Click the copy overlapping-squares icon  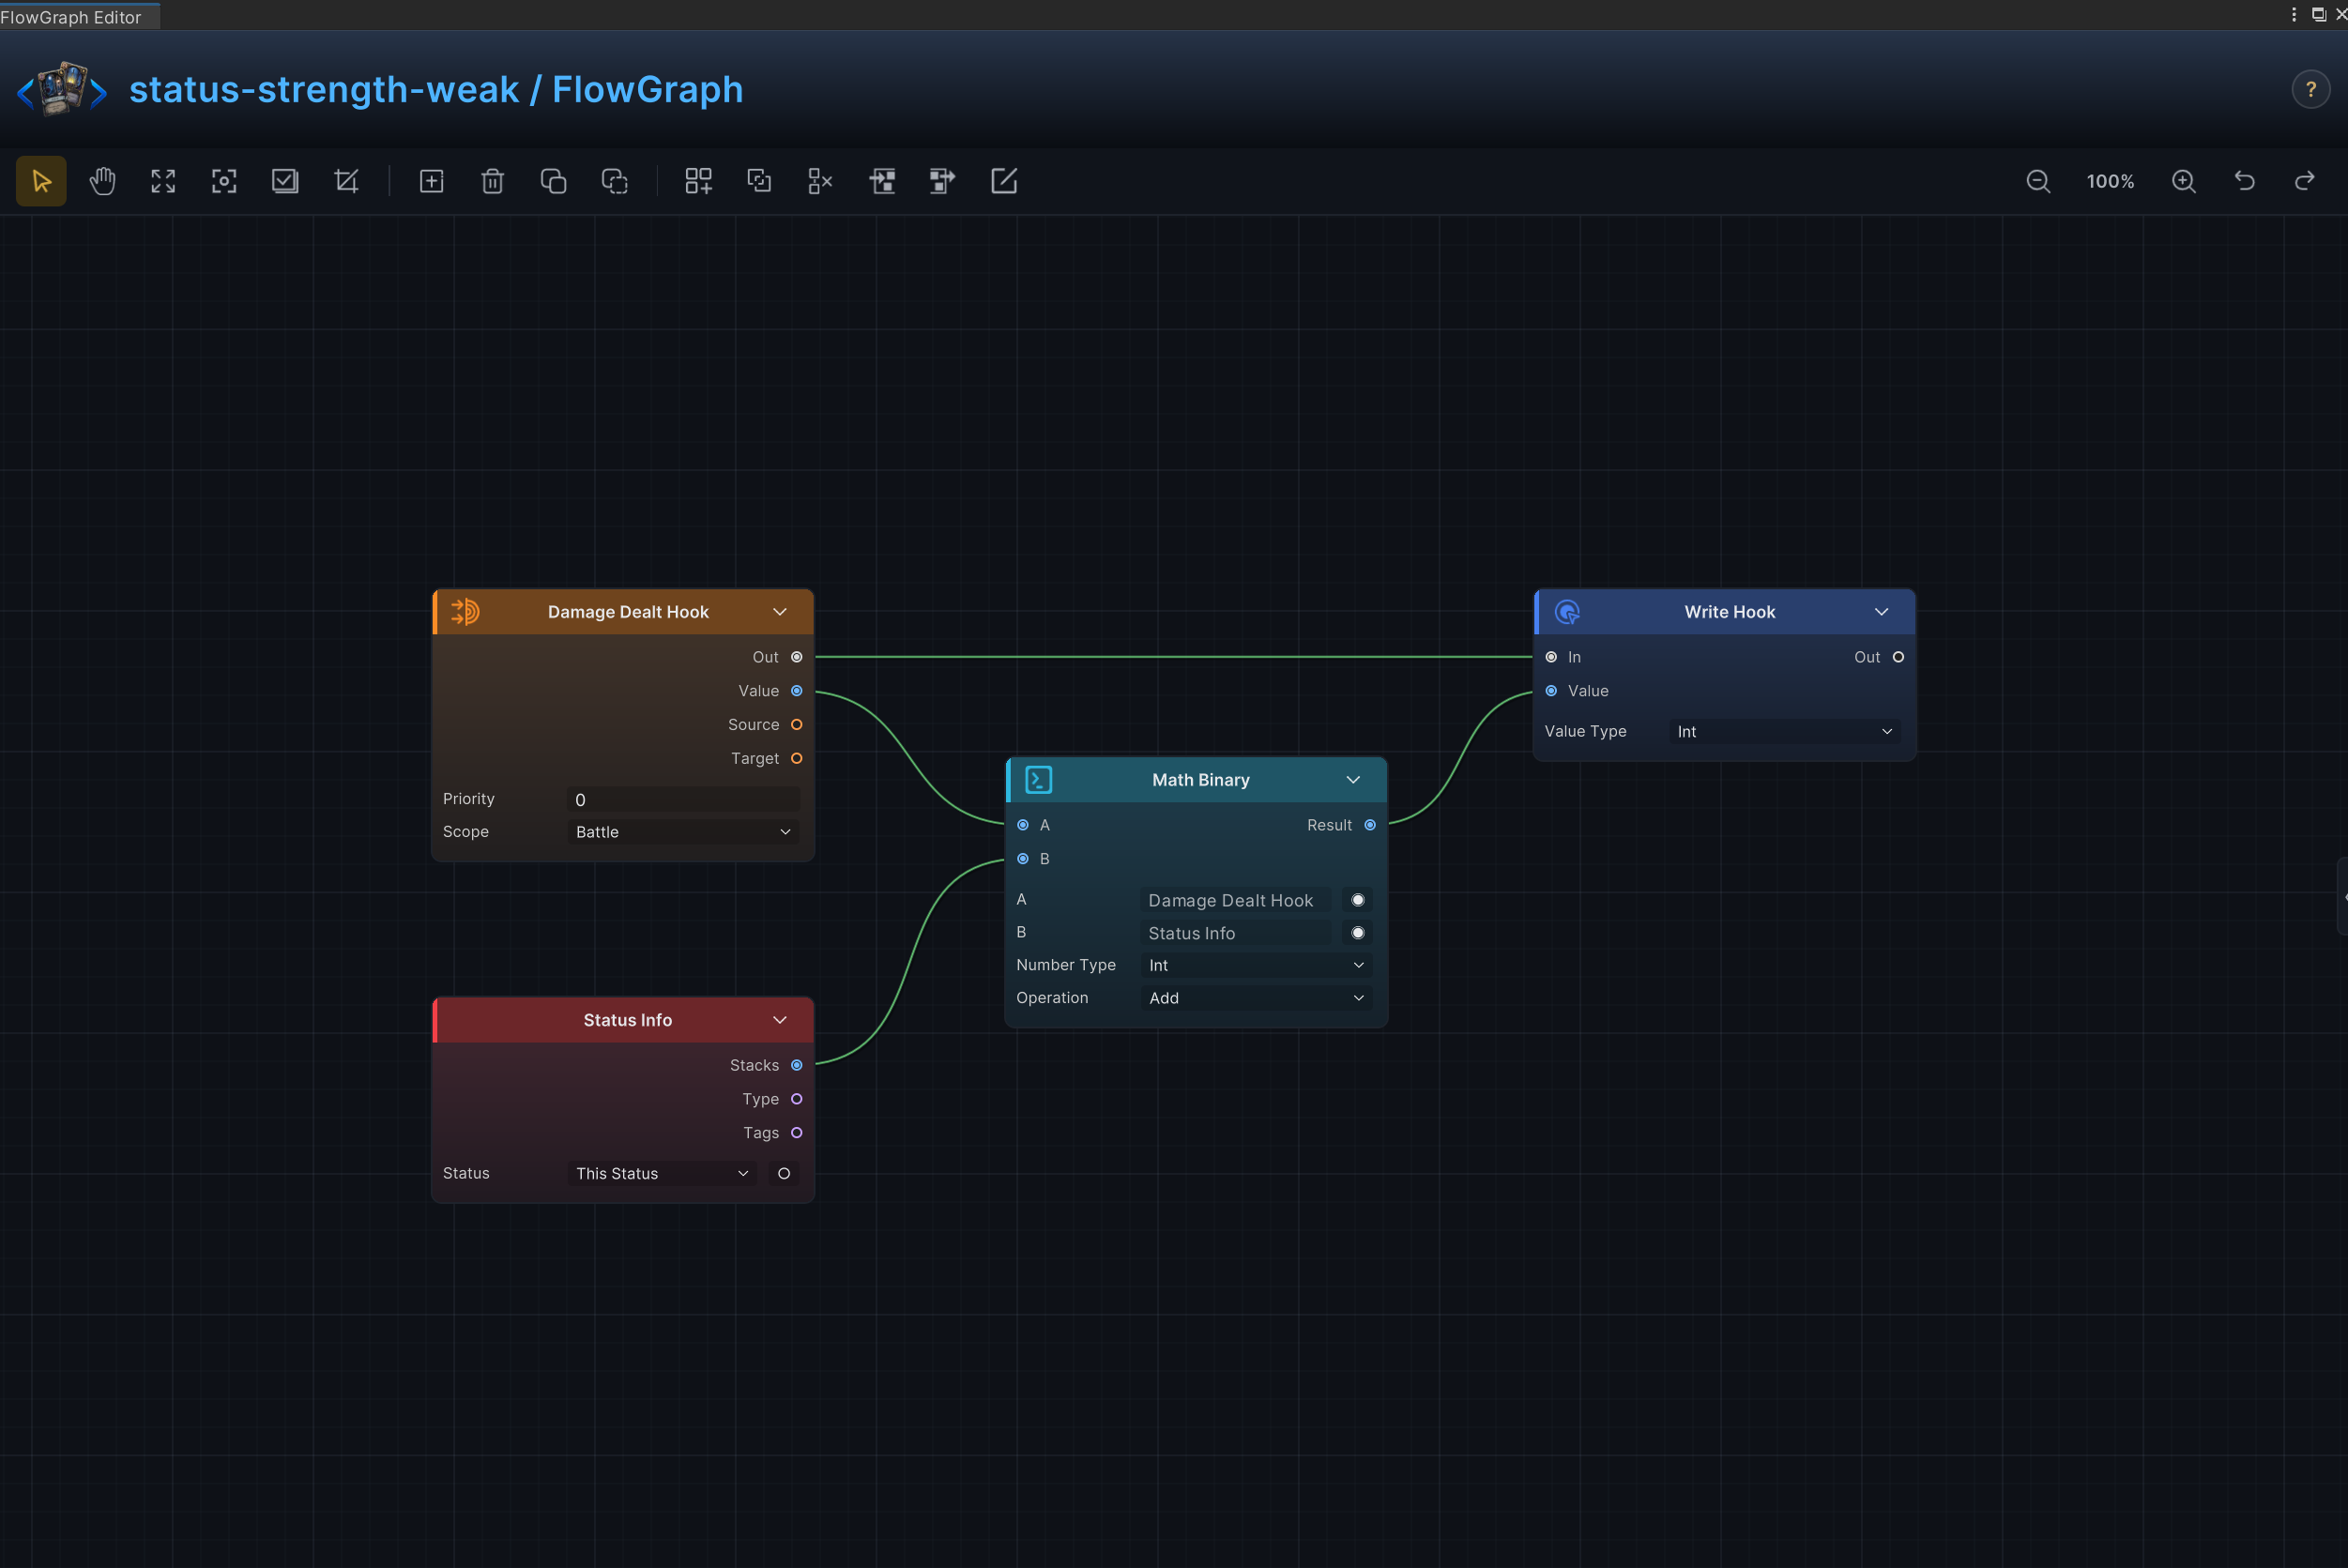coord(553,181)
